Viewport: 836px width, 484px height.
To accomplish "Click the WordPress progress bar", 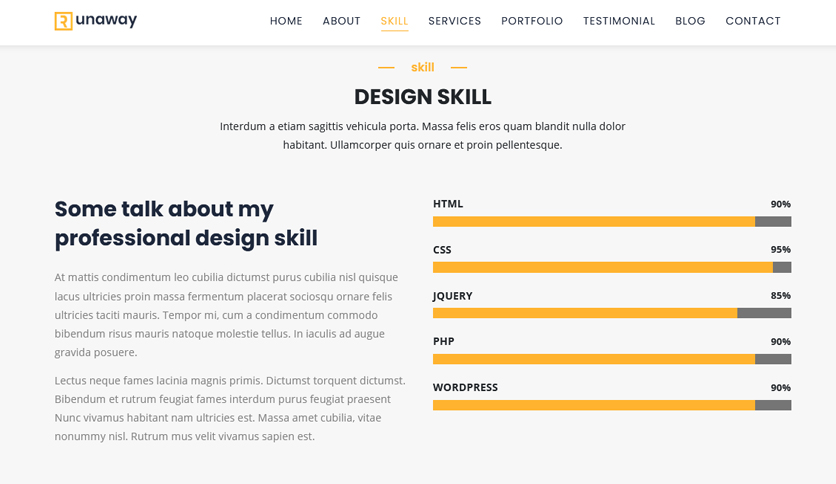I will click(x=612, y=405).
